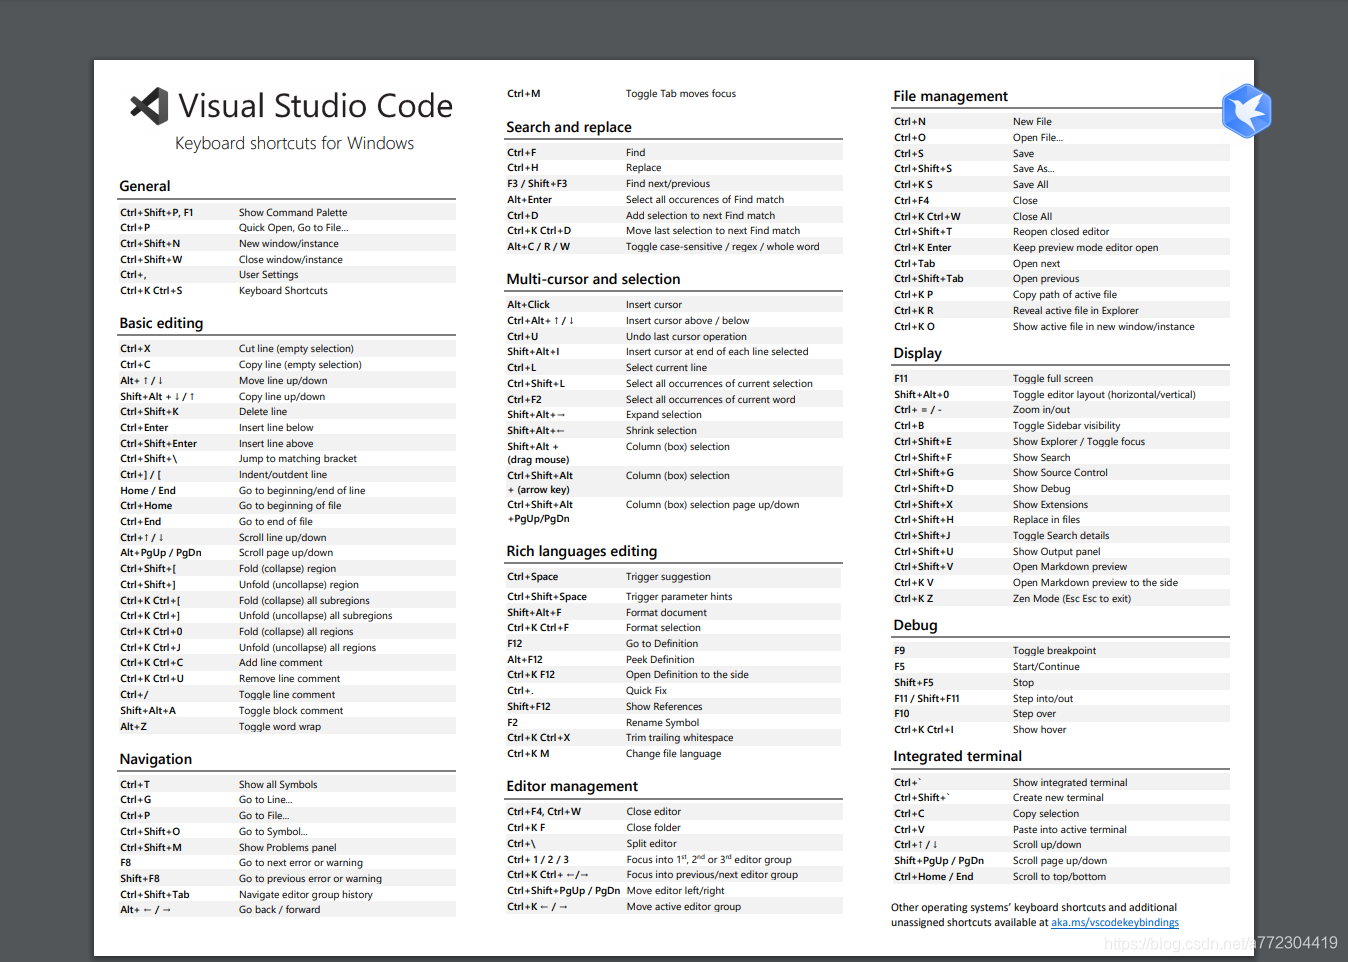Image resolution: width=1348 pixels, height=962 pixels.
Task: Click the blue bird floating icon
Action: (1247, 111)
